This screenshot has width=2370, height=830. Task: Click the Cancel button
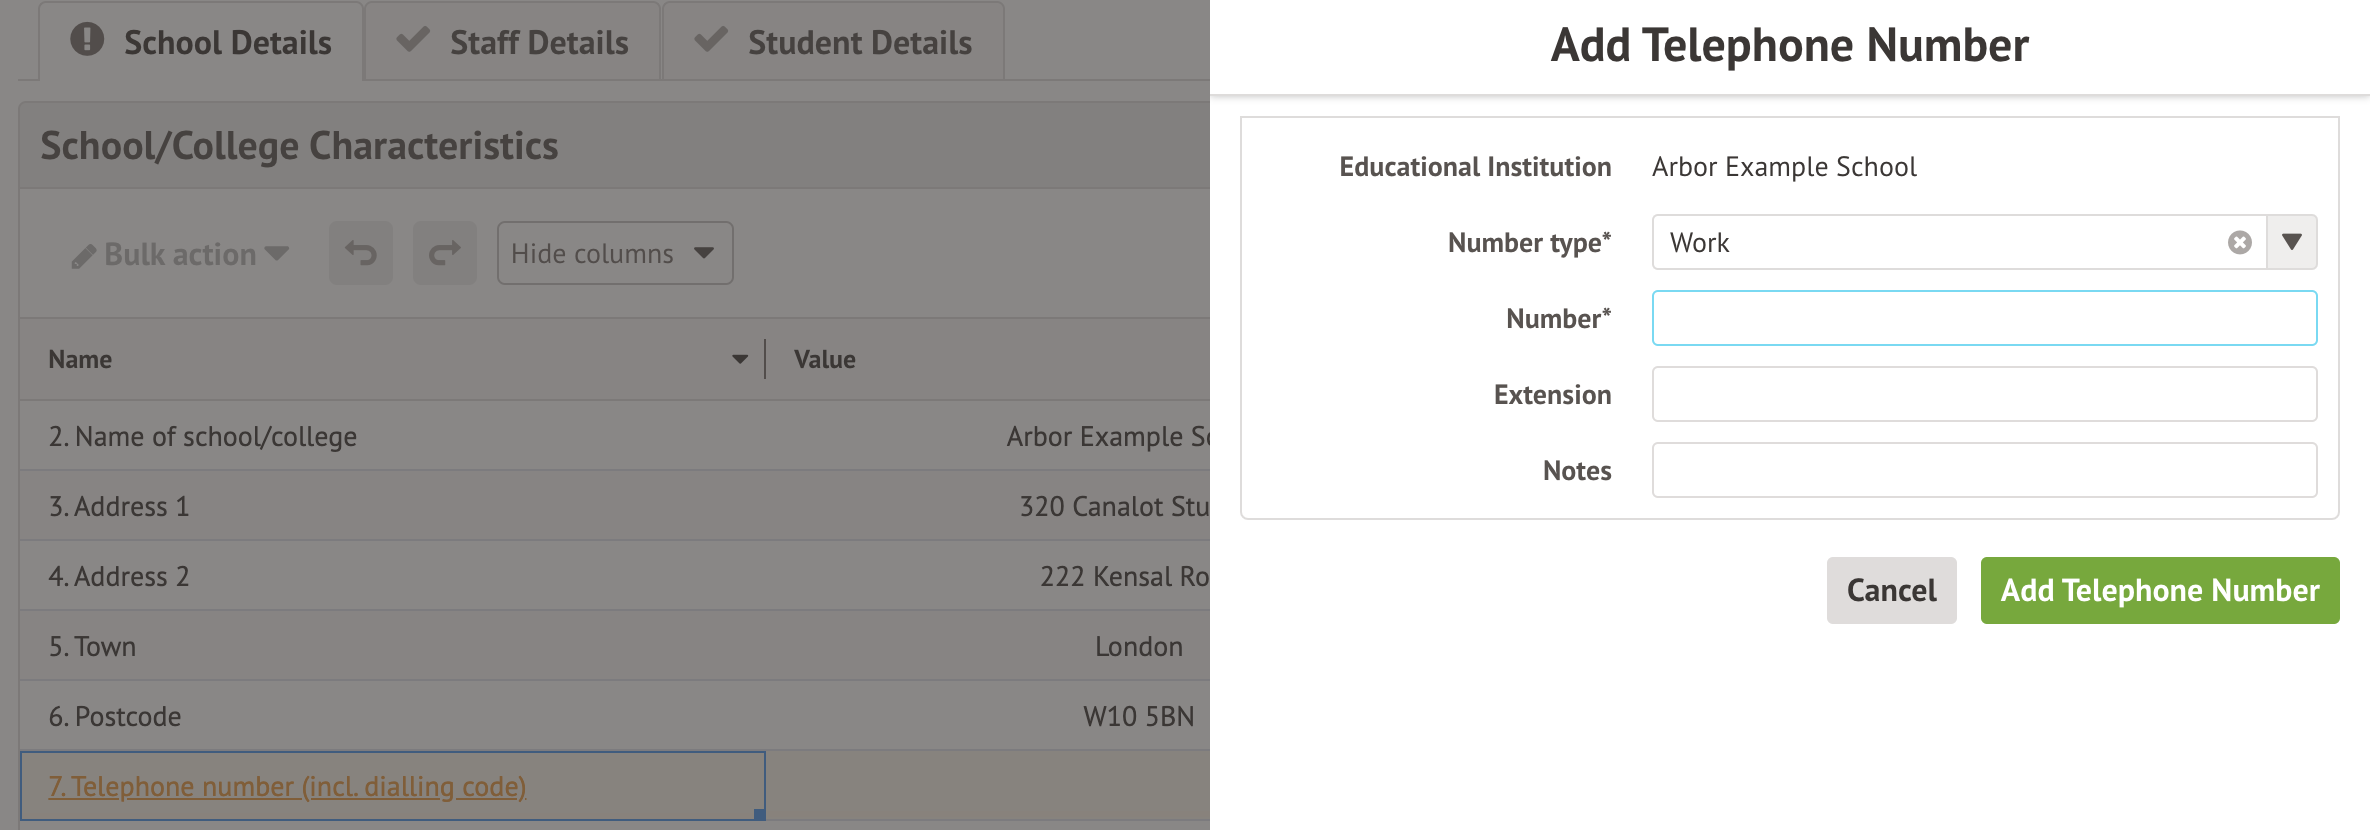click(1890, 590)
